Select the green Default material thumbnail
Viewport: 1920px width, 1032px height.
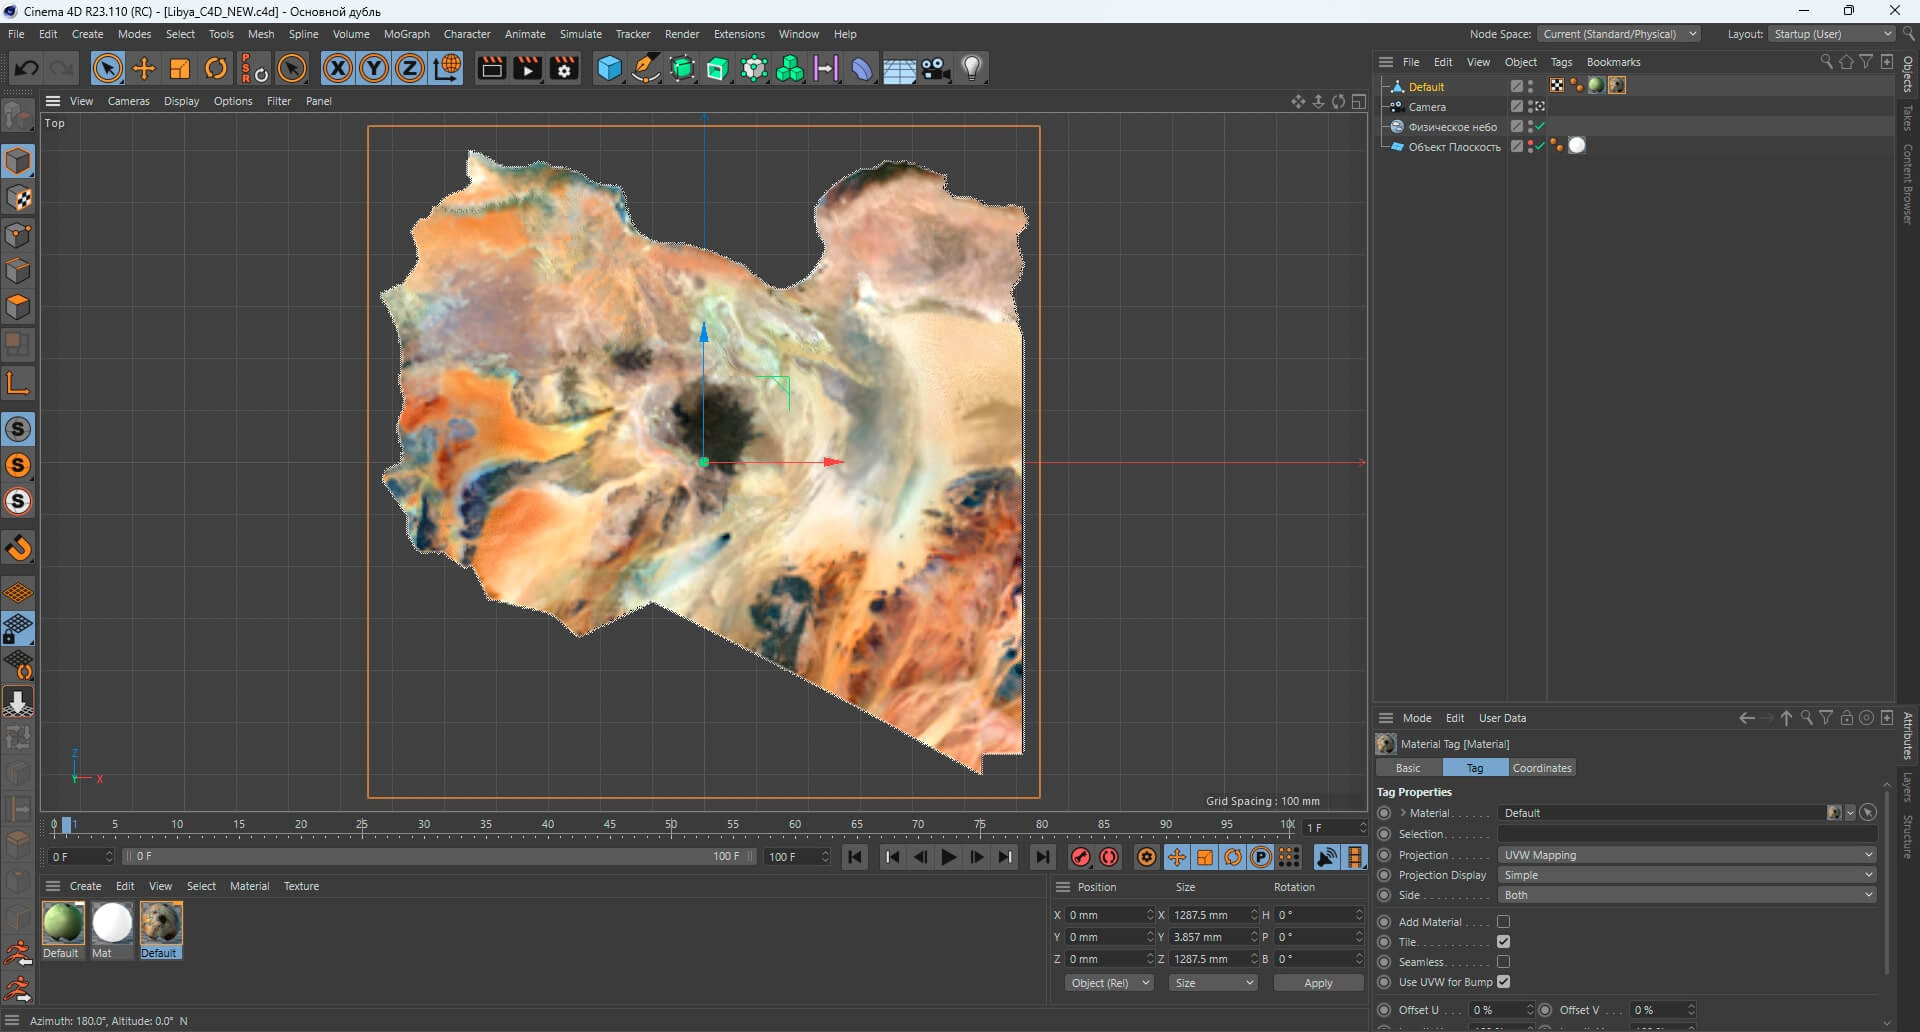tap(62, 923)
